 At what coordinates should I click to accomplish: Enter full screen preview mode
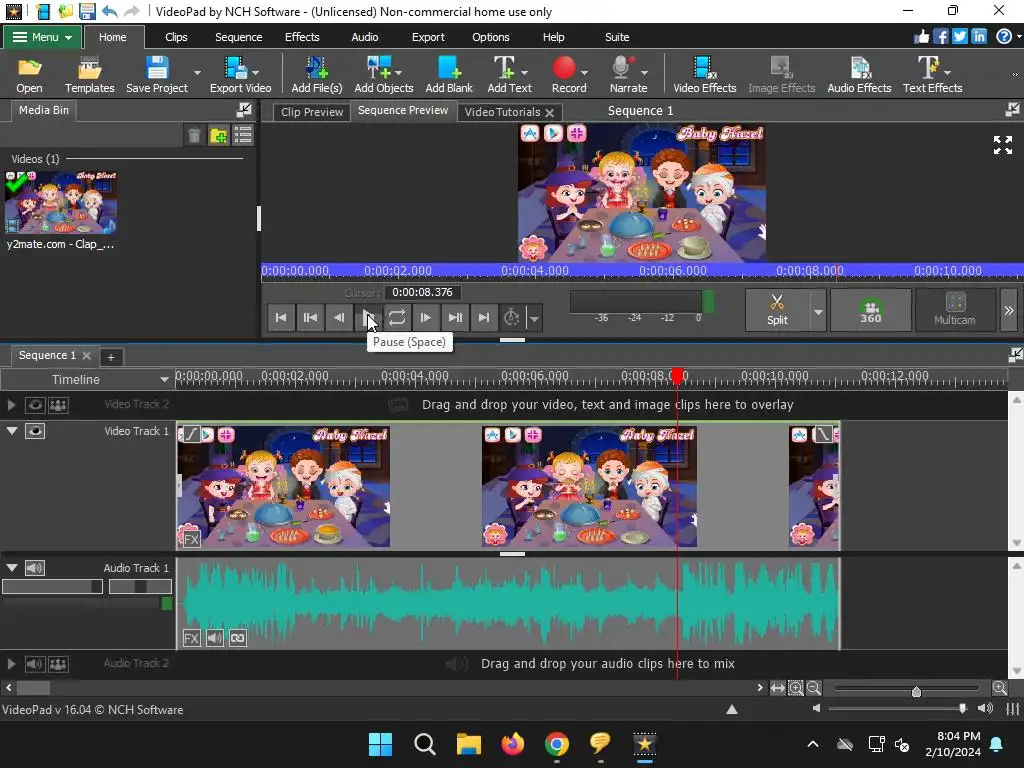pos(1002,145)
